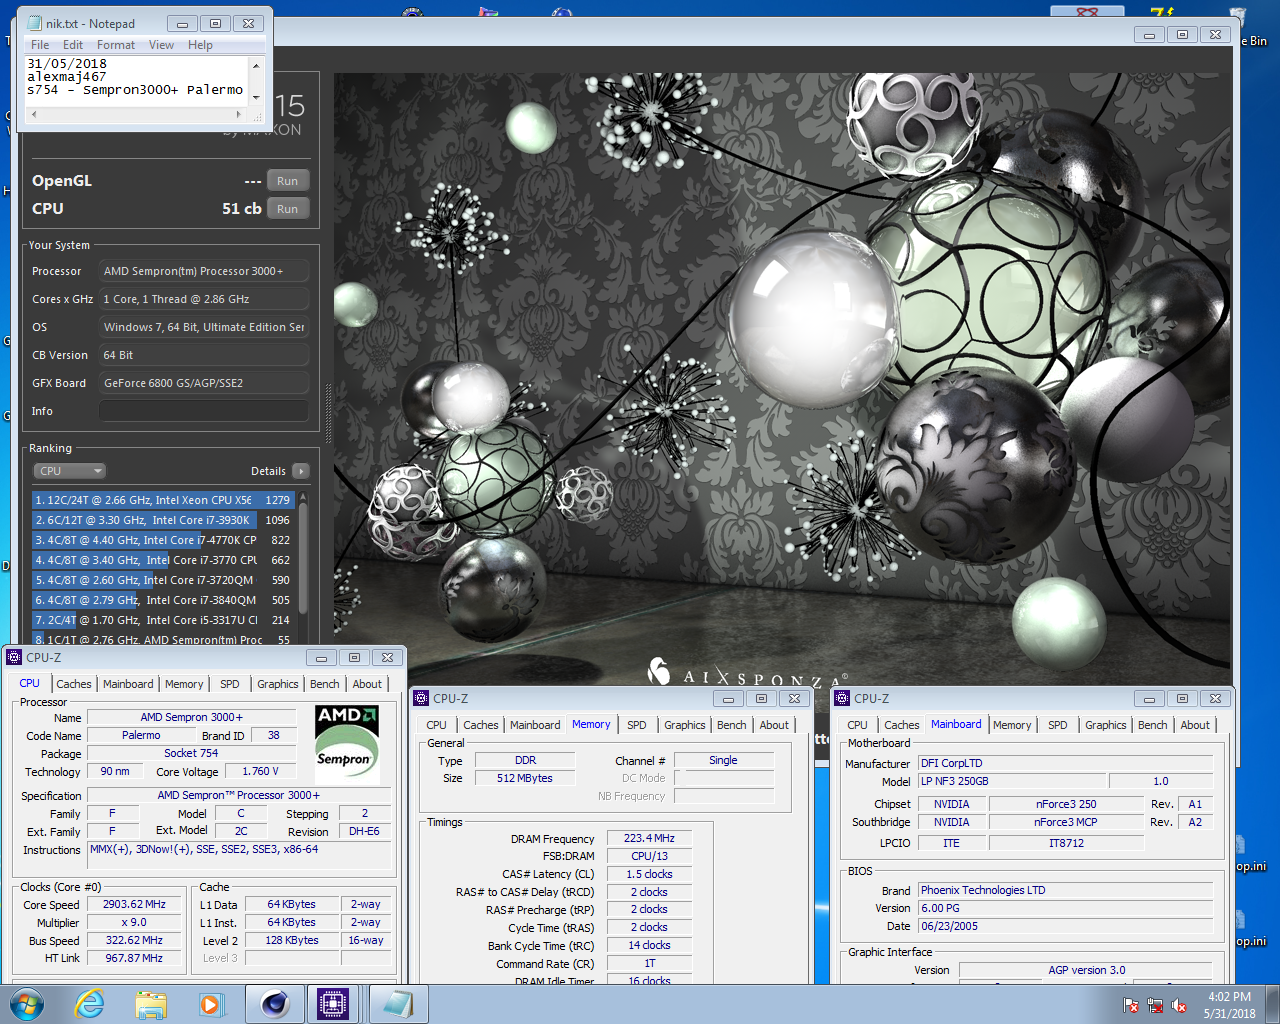
Task: Select the Bench tab in the CPU-Z Memory window
Action: [x=732, y=725]
